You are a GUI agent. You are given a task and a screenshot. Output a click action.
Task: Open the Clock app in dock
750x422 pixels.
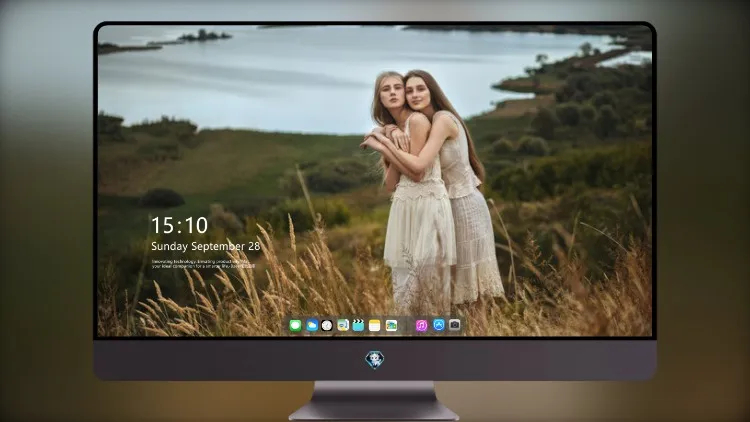(327, 326)
